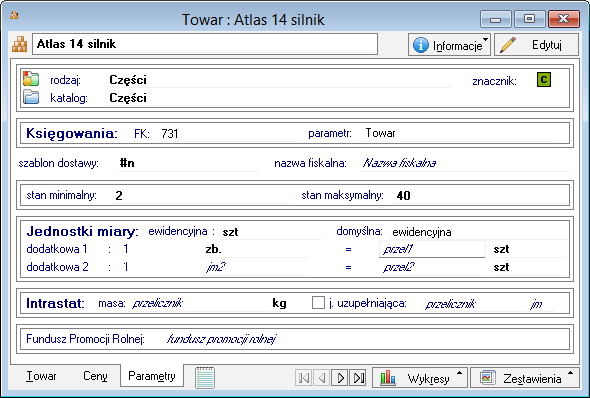Click the rodzaj category folder icon
The image size is (590, 398).
[31, 79]
